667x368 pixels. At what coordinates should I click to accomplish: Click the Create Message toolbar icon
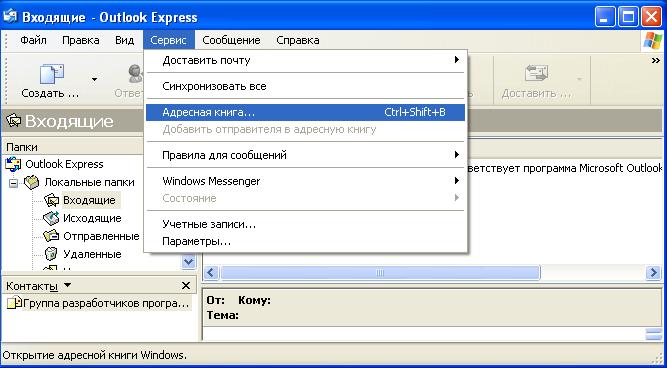click(x=51, y=74)
